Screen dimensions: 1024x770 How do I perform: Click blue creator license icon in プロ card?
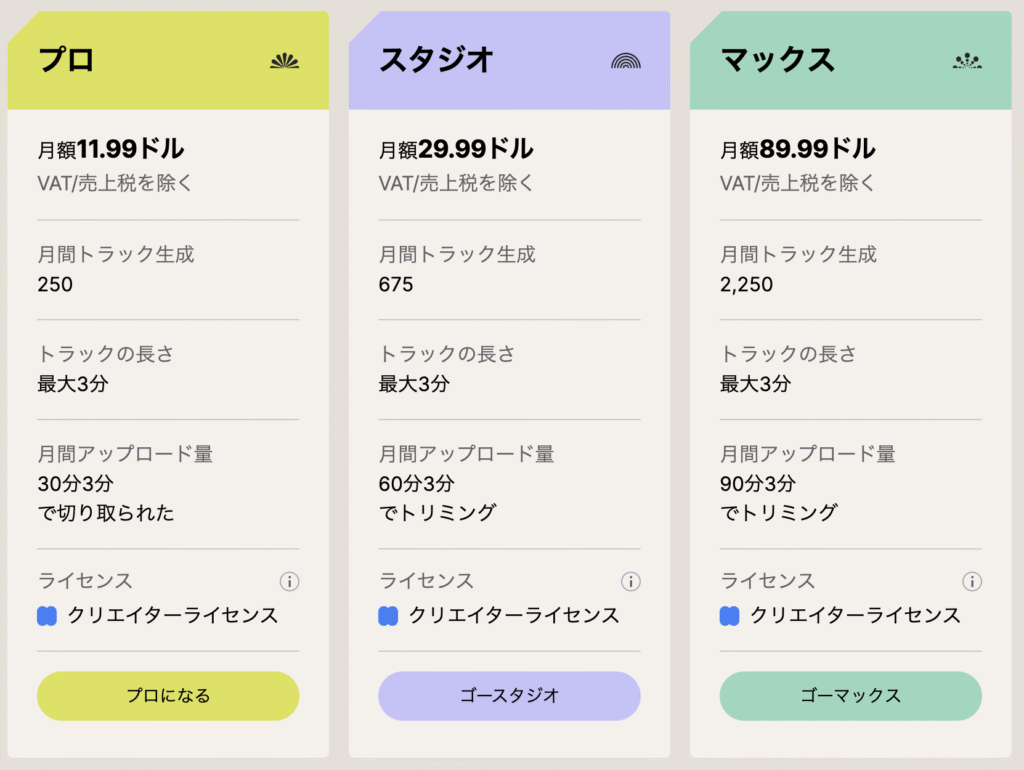(x=47, y=616)
